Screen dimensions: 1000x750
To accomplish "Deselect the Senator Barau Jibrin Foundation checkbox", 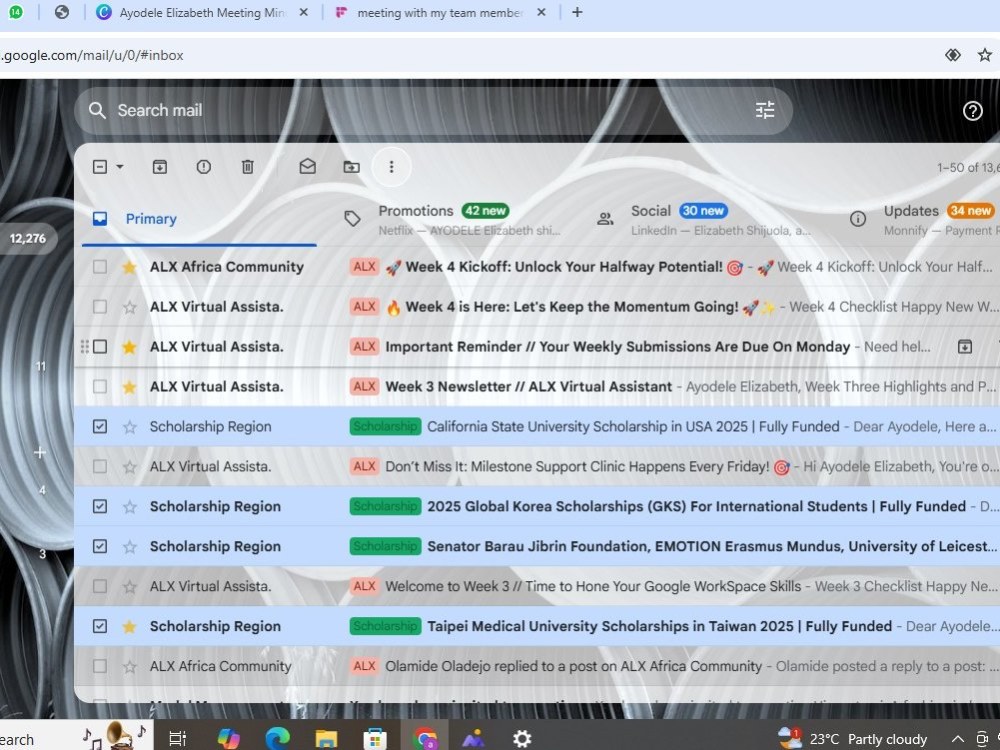I will (99, 547).
